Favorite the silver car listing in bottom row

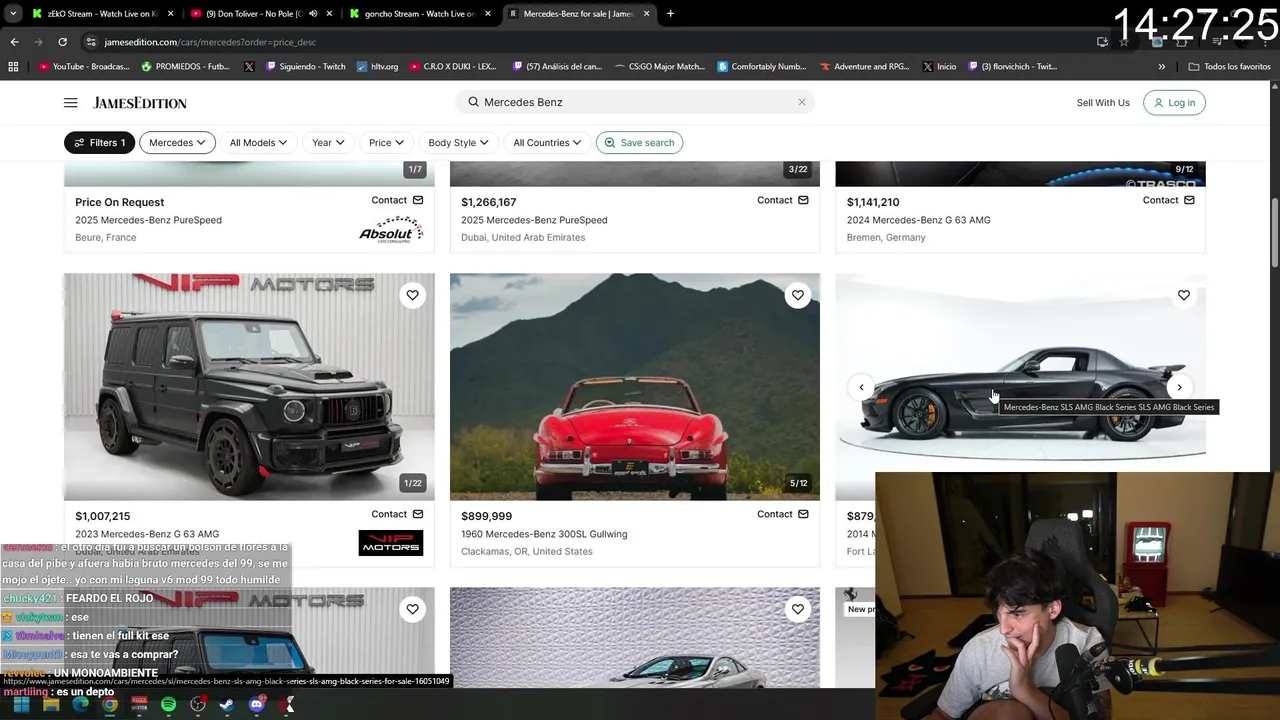coord(797,609)
